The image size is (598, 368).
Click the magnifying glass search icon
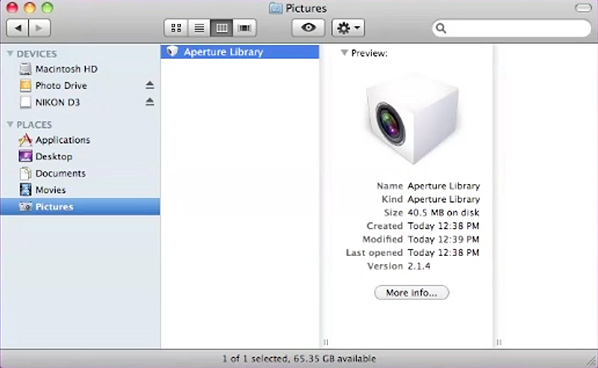(x=441, y=28)
